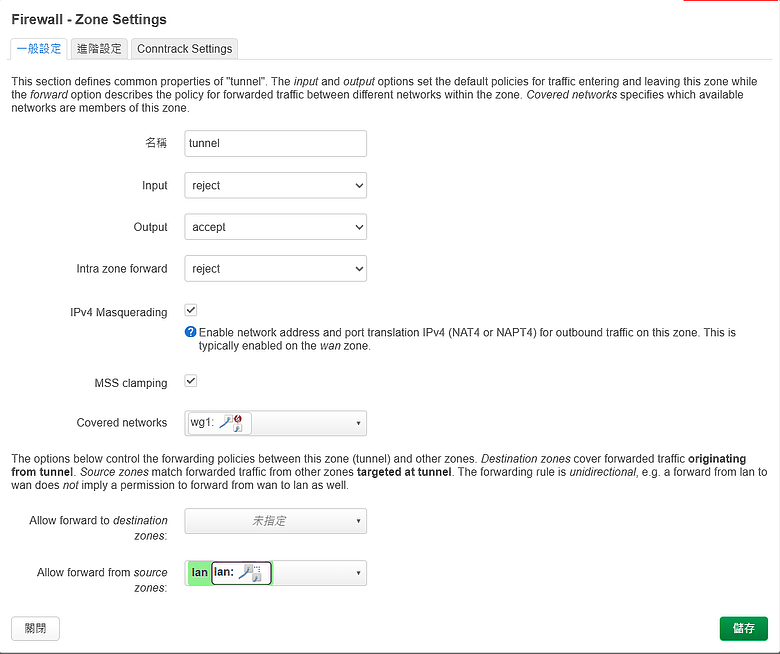Expand the Allow forward to destination zones dropdown

click(x=276, y=521)
